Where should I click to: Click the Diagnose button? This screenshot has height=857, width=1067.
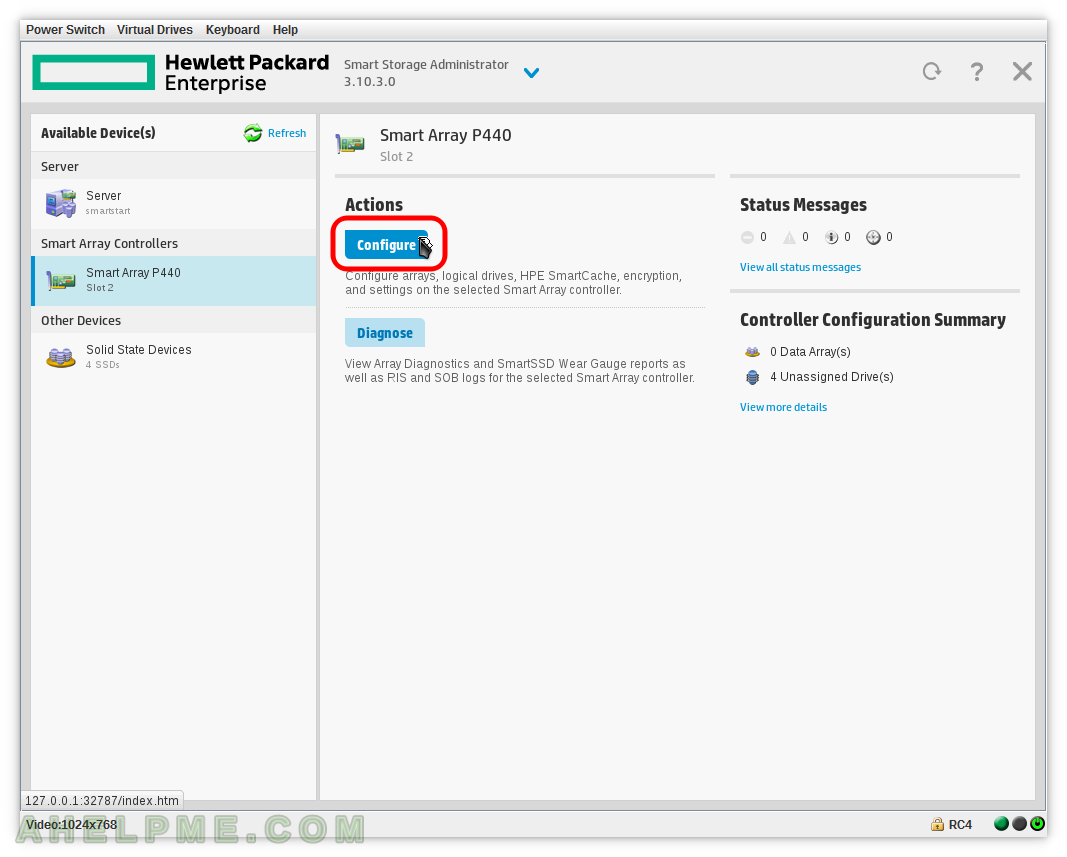pos(384,333)
